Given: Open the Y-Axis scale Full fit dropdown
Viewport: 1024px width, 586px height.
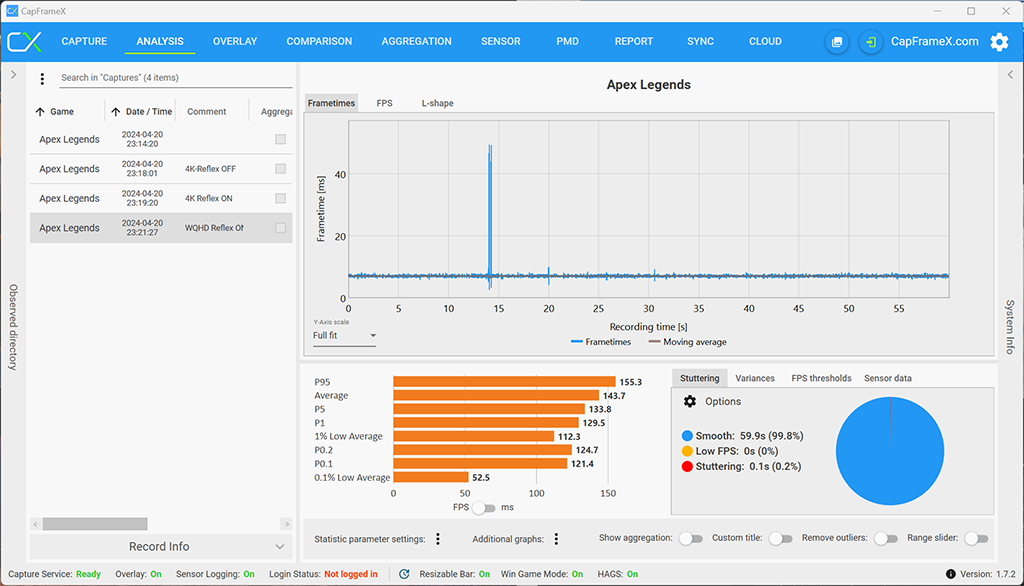Looking at the screenshot, I should point(344,336).
